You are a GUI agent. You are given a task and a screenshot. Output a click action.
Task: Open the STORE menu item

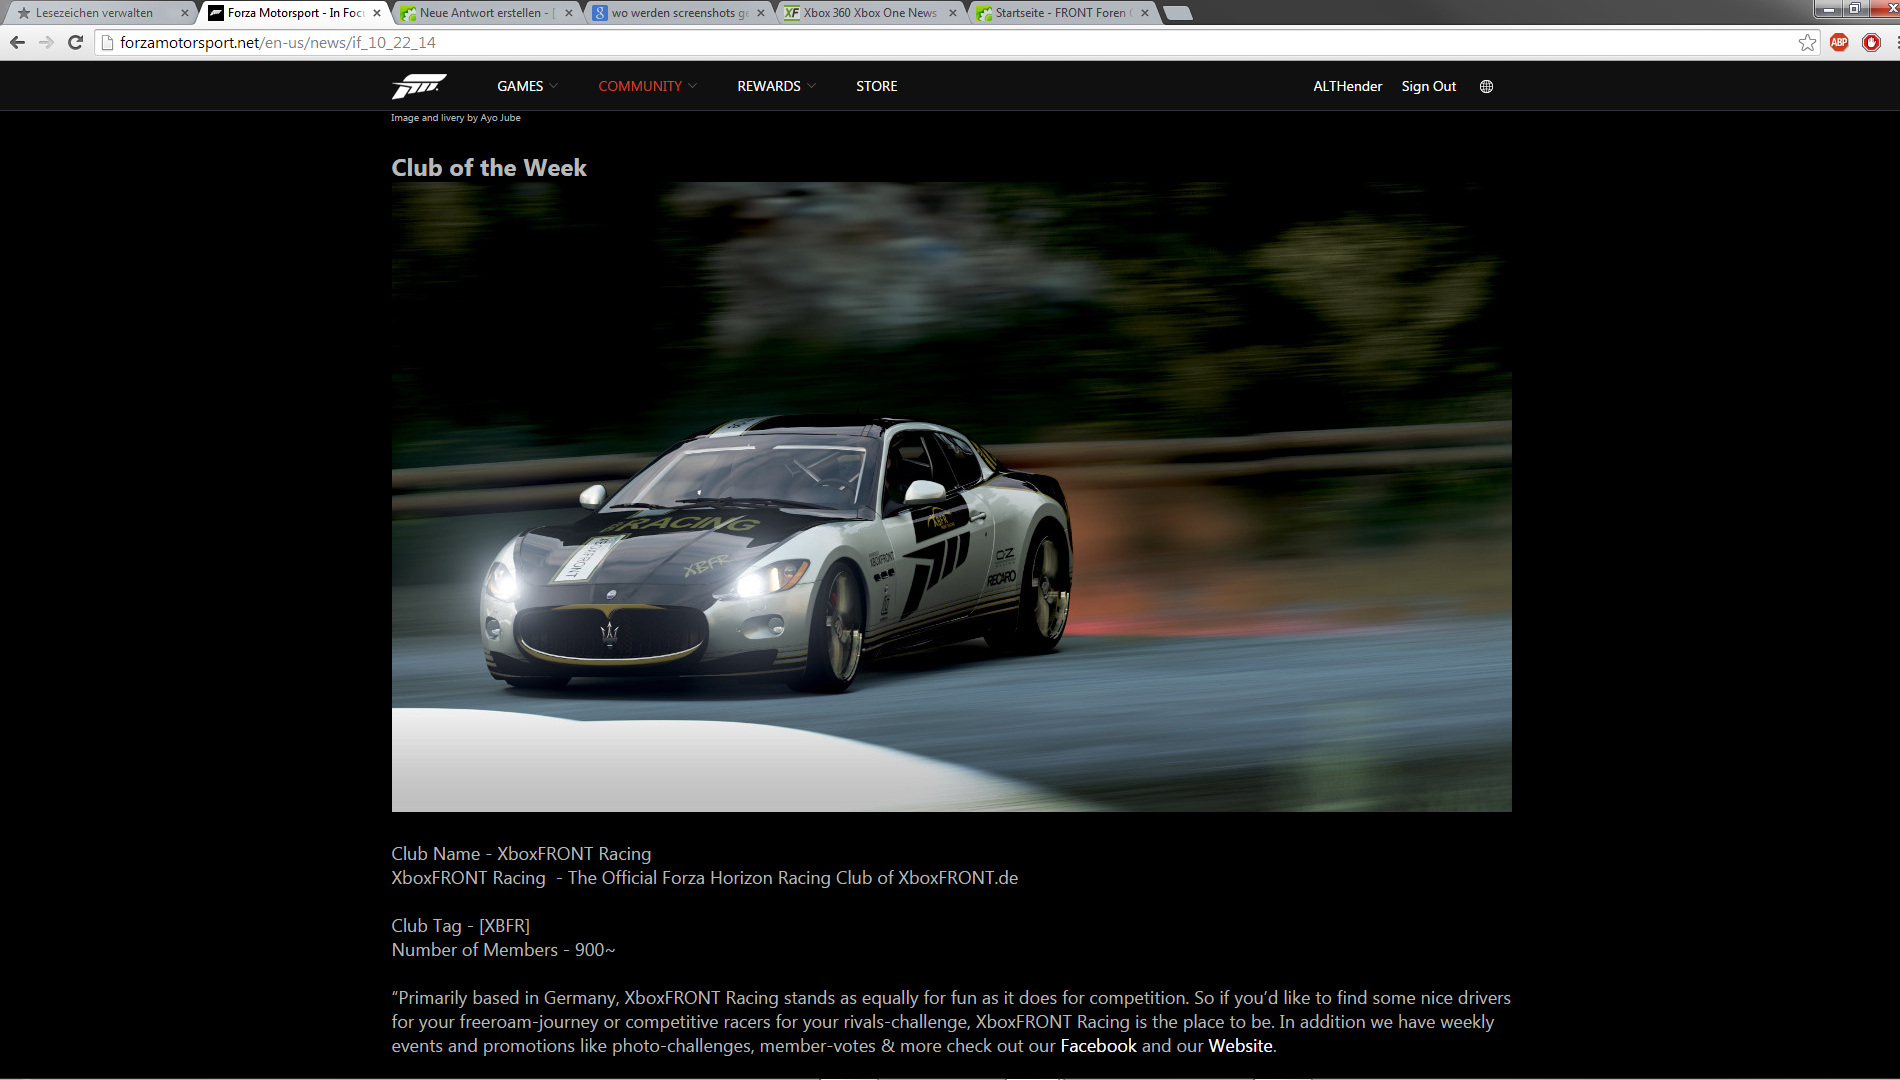[x=876, y=87]
